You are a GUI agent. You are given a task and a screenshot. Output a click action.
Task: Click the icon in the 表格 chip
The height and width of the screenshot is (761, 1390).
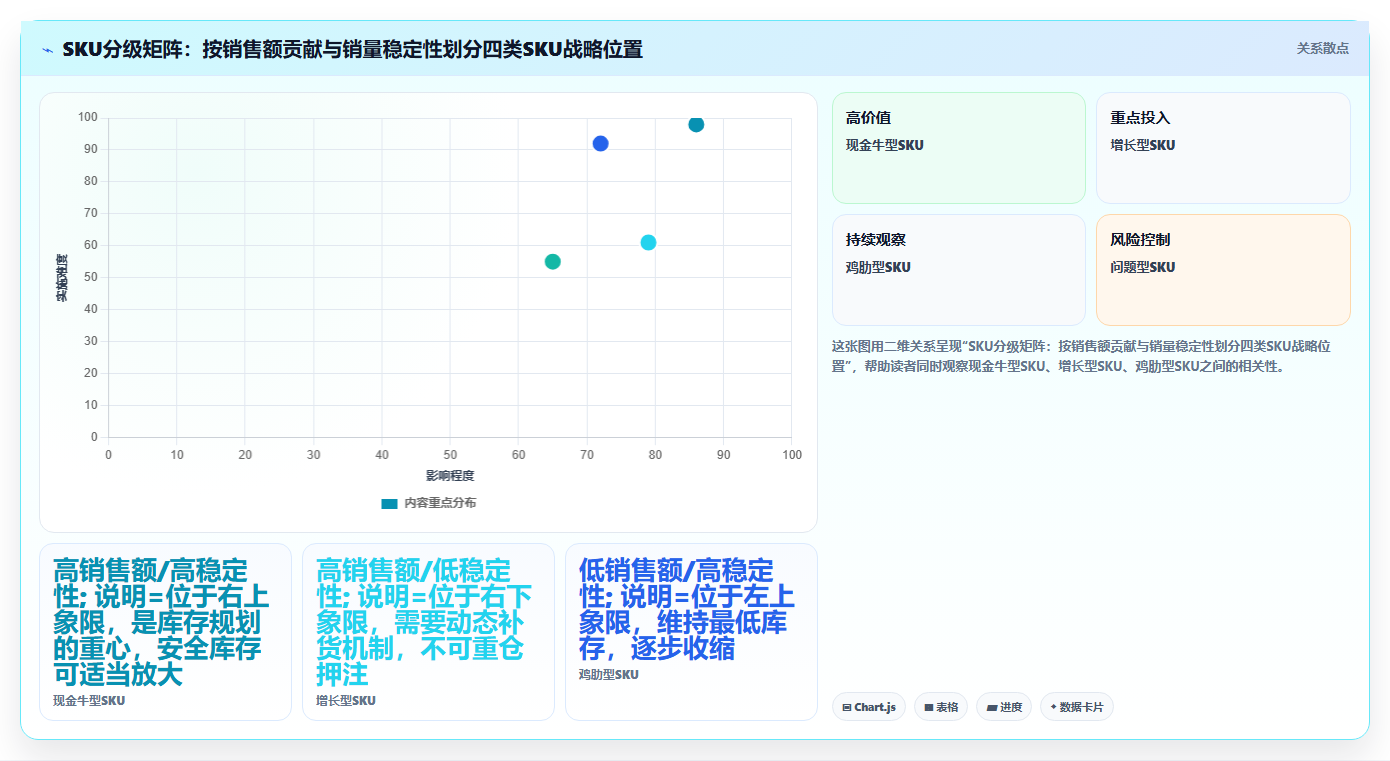pyautogui.click(x=929, y=708)
